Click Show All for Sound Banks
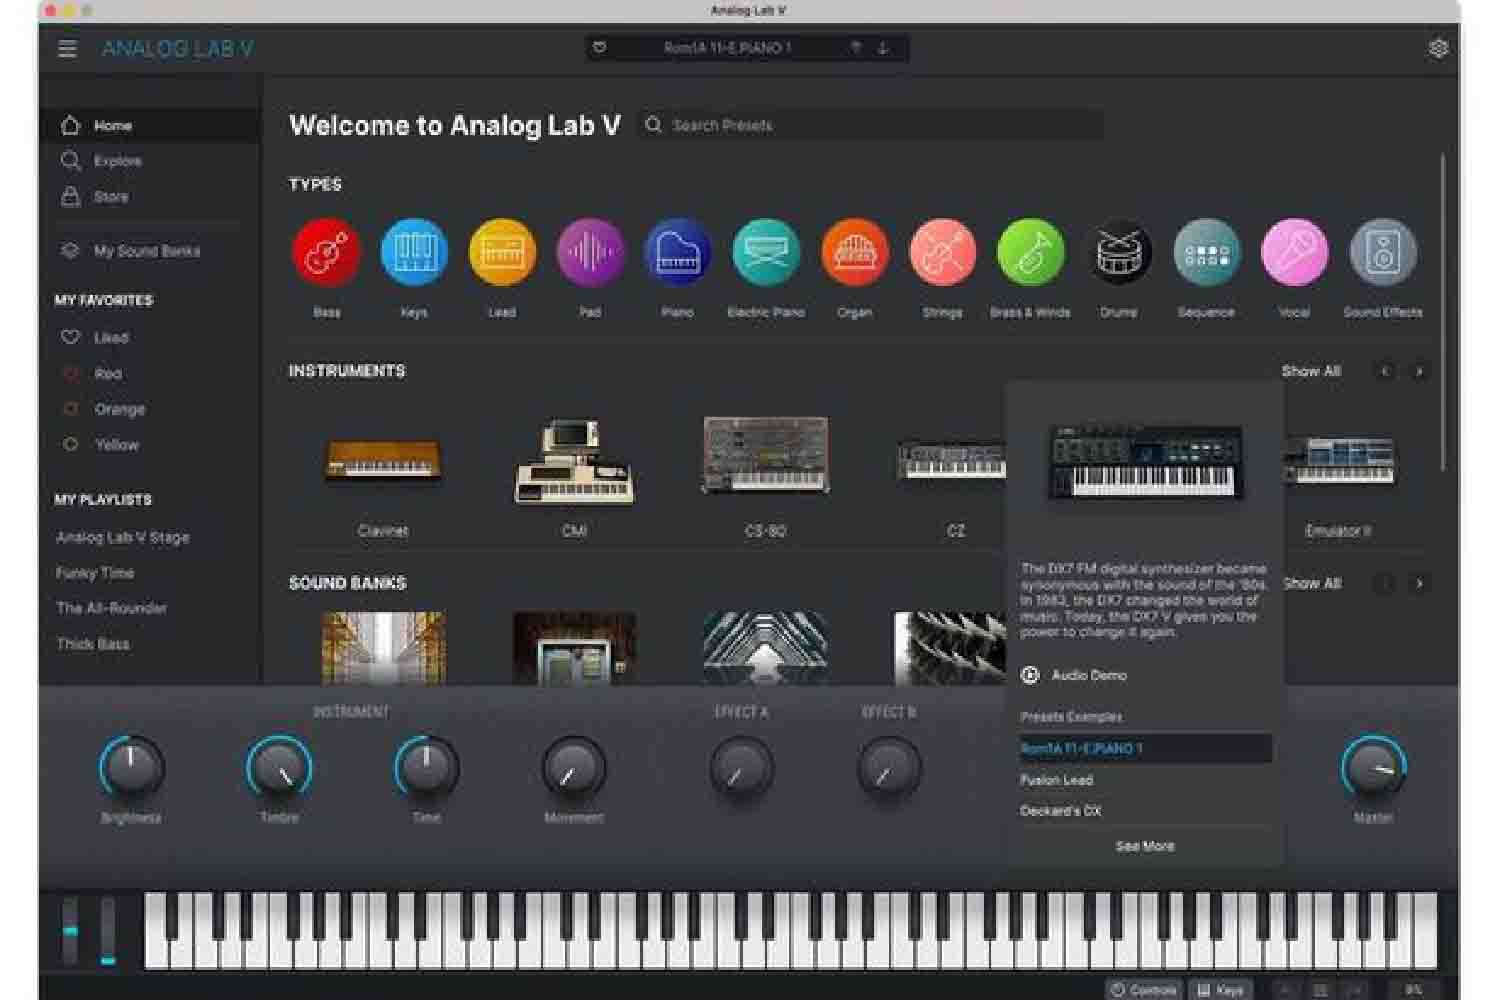 pos(1312,583)
